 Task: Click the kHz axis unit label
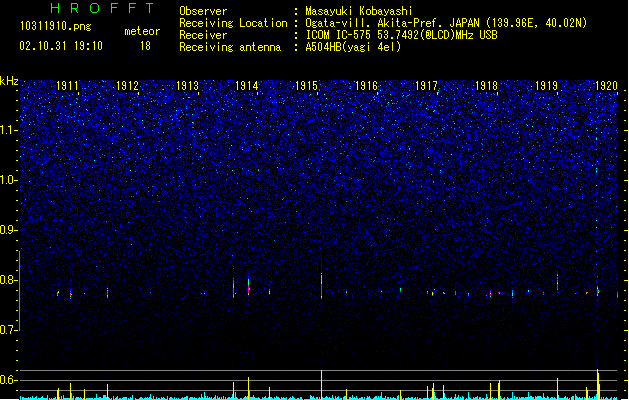pyautogui.click(x=9, y=81)
